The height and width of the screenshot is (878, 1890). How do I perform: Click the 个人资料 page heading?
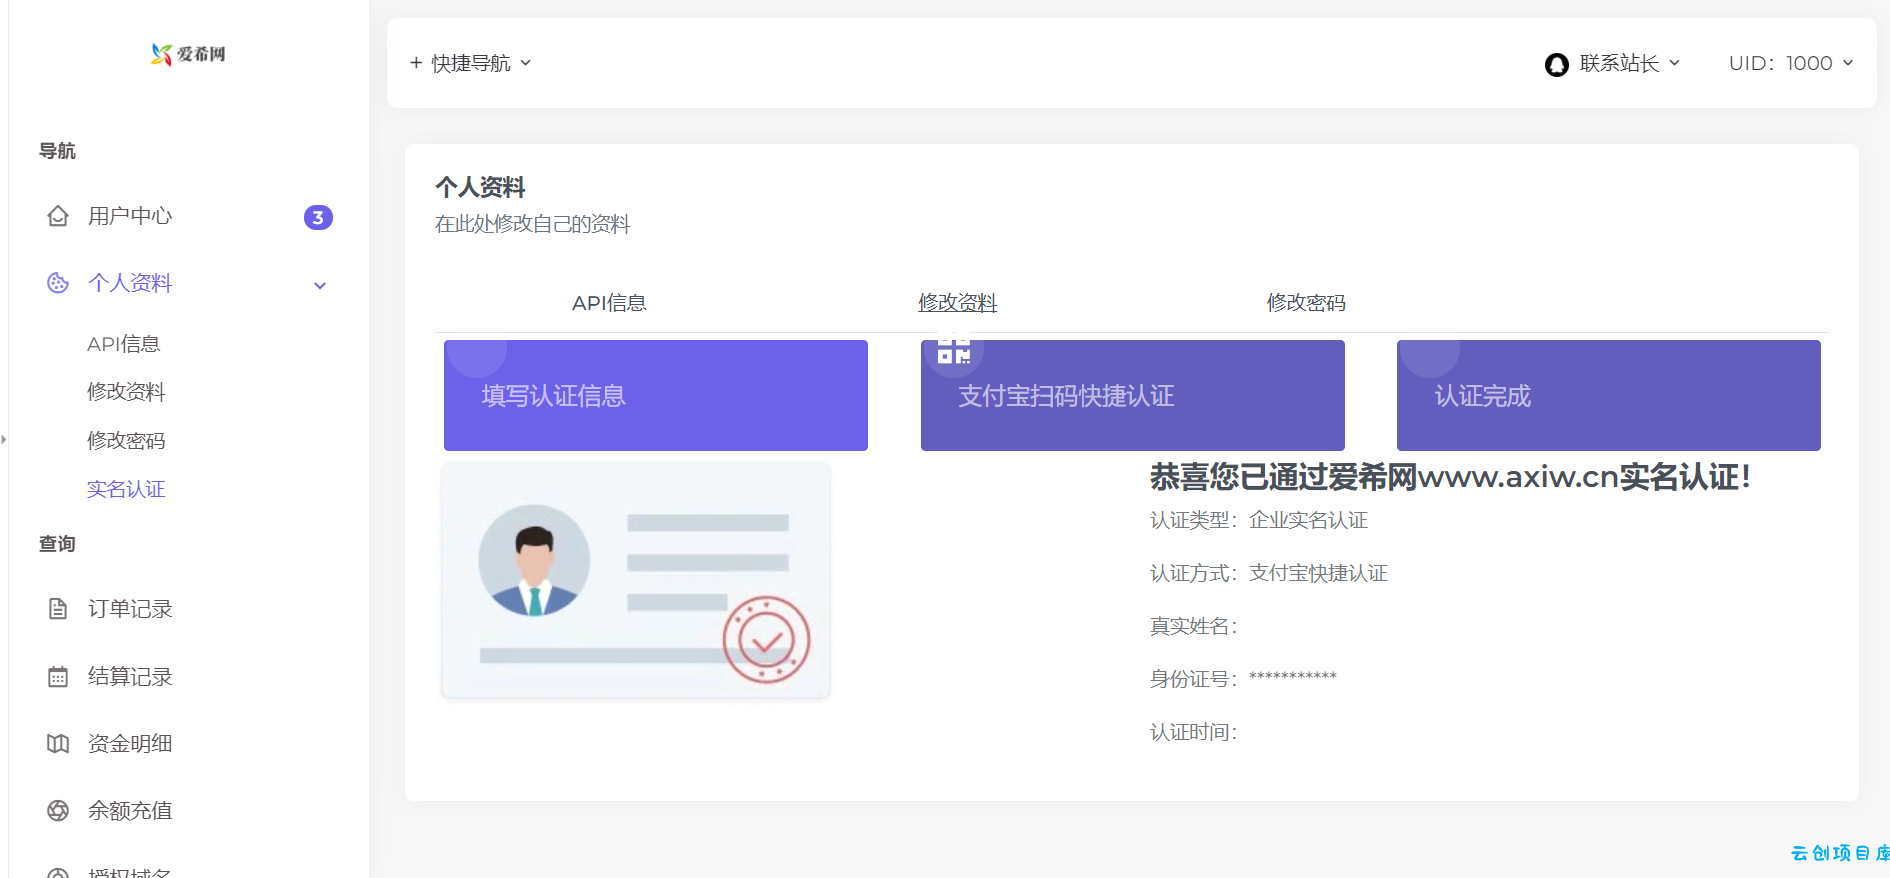480,187
